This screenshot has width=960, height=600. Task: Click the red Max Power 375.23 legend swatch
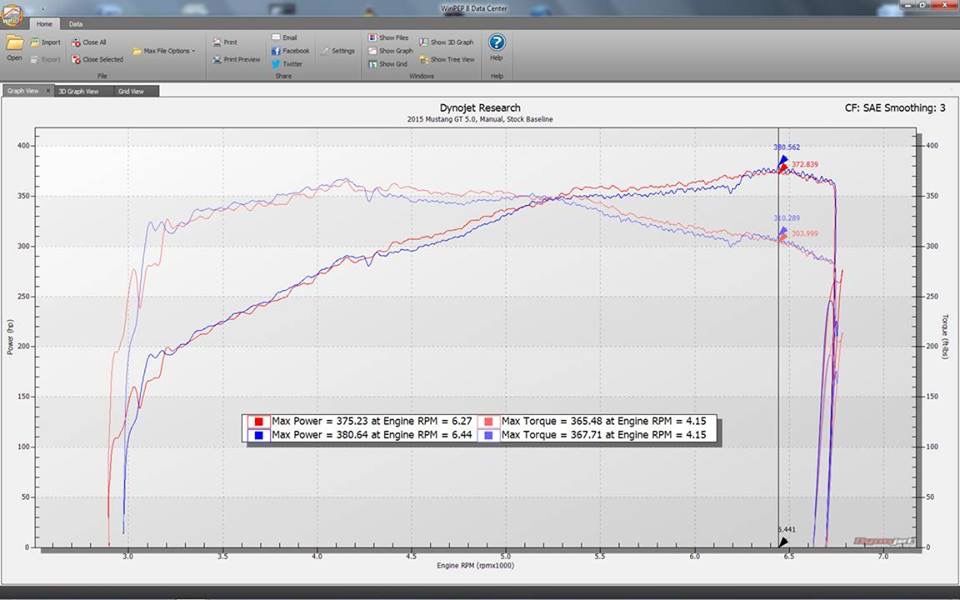pyautogui.click(x=258, y=421)
